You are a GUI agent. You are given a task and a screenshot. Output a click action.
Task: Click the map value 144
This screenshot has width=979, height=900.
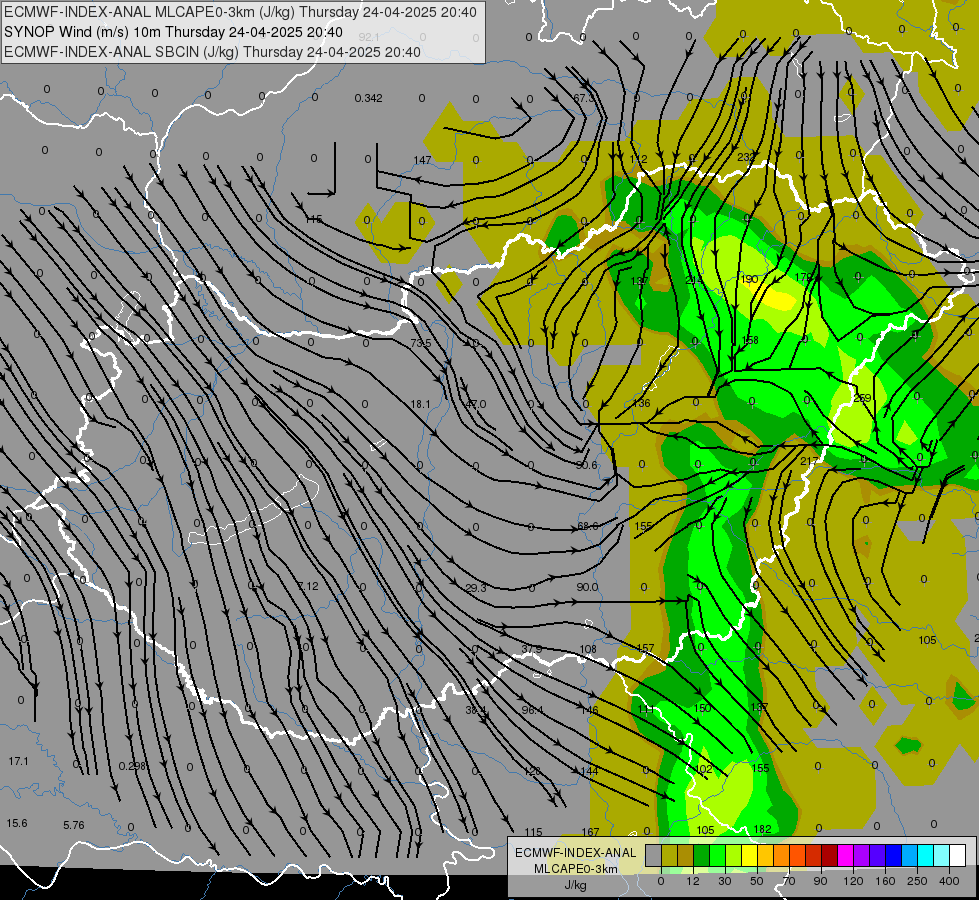point(589,771)
